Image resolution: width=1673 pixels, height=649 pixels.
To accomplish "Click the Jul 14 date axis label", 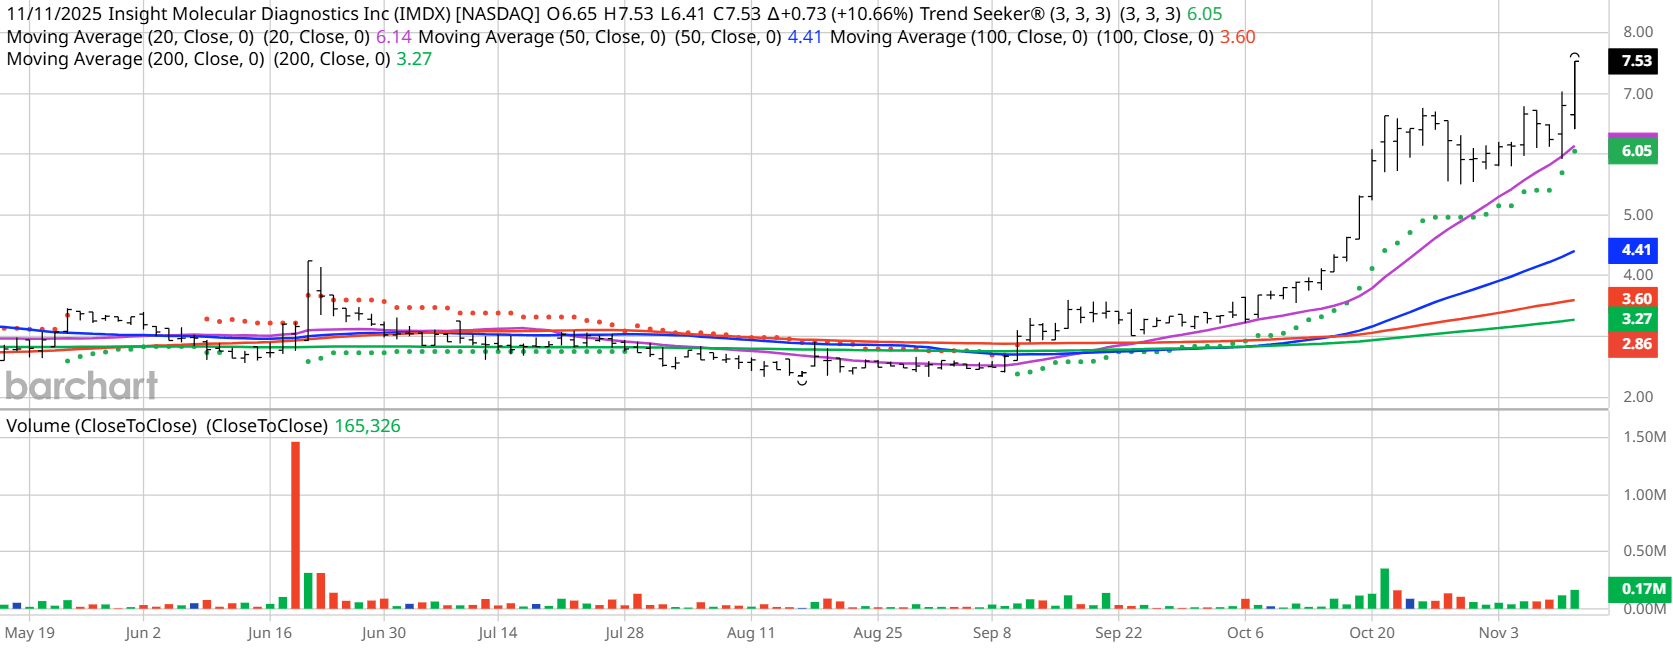I will pyautogui.click(x=498, y=633).
